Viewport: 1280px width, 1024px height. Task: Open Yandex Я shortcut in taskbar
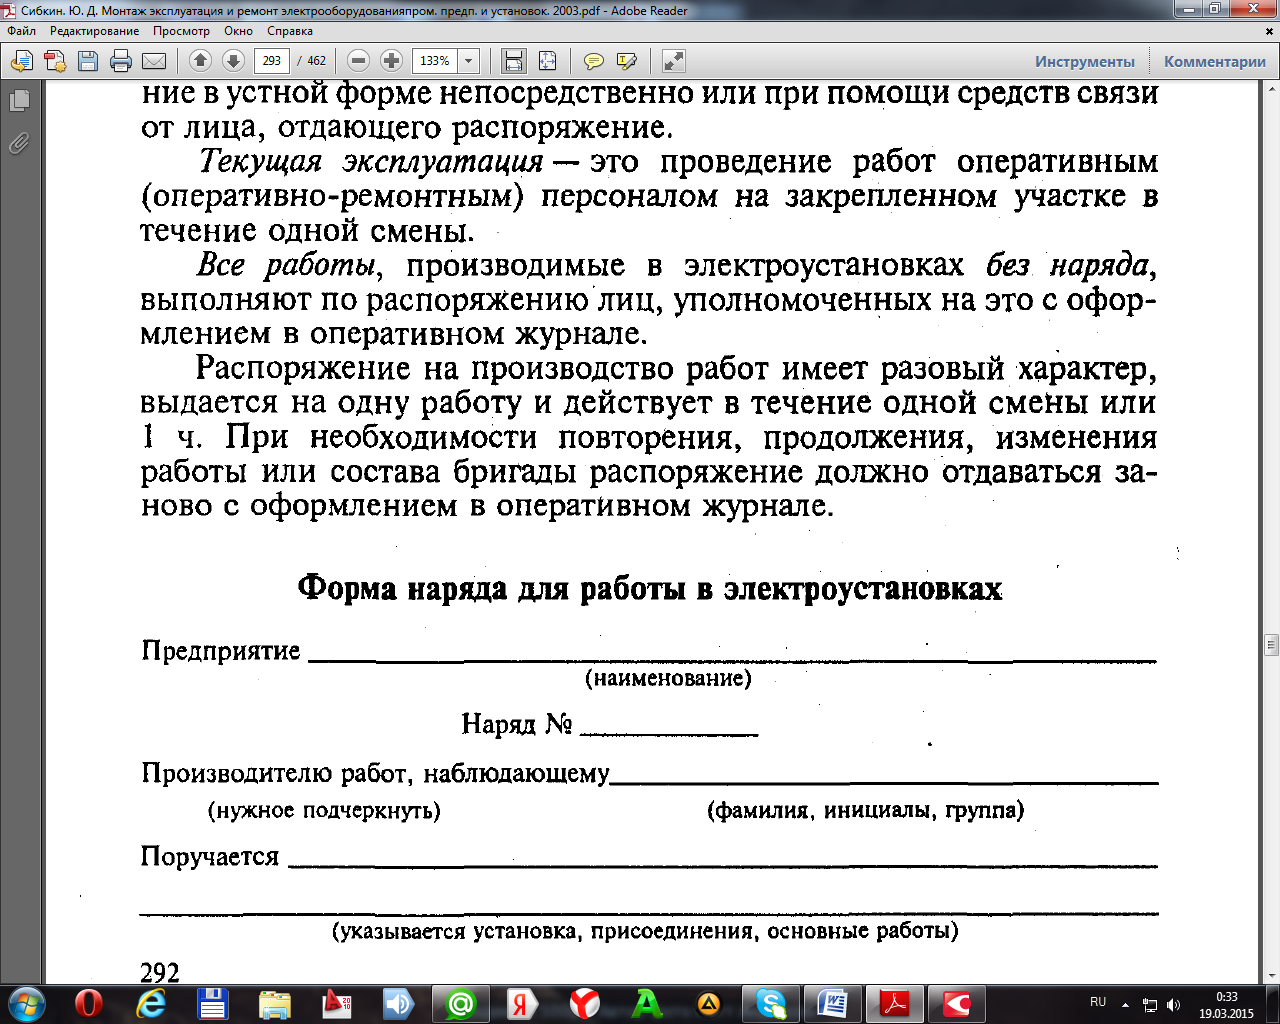(x=523, y=1003)
